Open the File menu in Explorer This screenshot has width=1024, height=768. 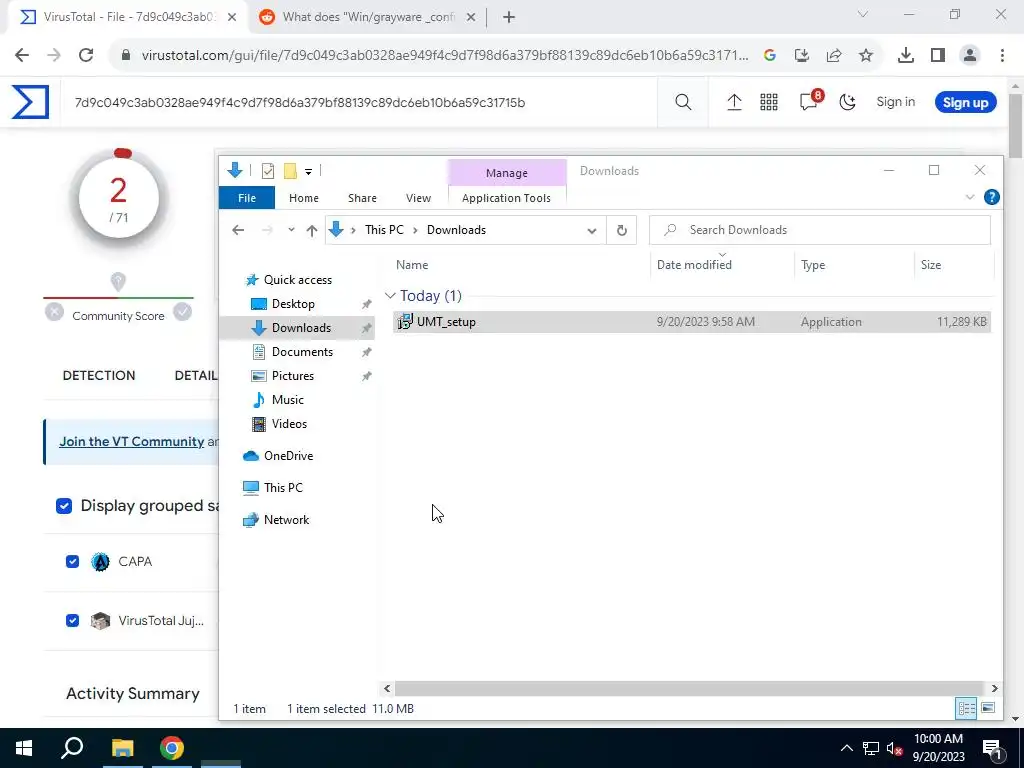[247, 198]
